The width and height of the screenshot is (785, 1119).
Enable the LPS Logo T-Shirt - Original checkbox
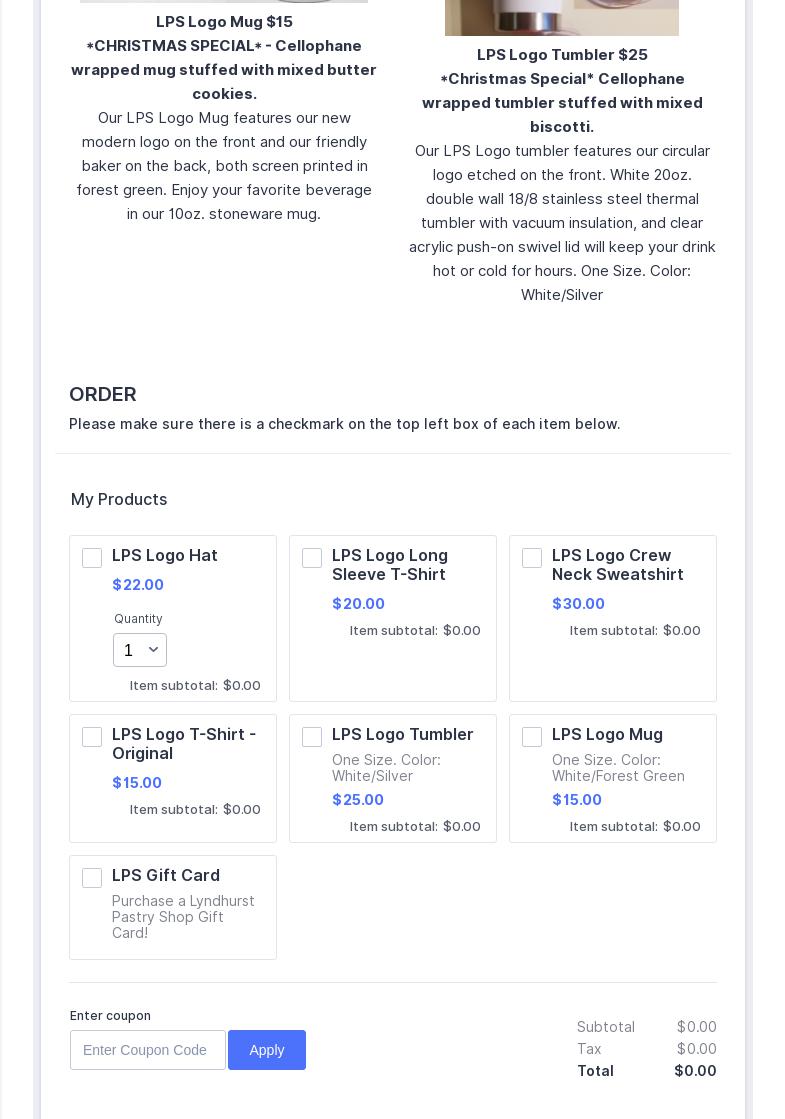point(92,737)
